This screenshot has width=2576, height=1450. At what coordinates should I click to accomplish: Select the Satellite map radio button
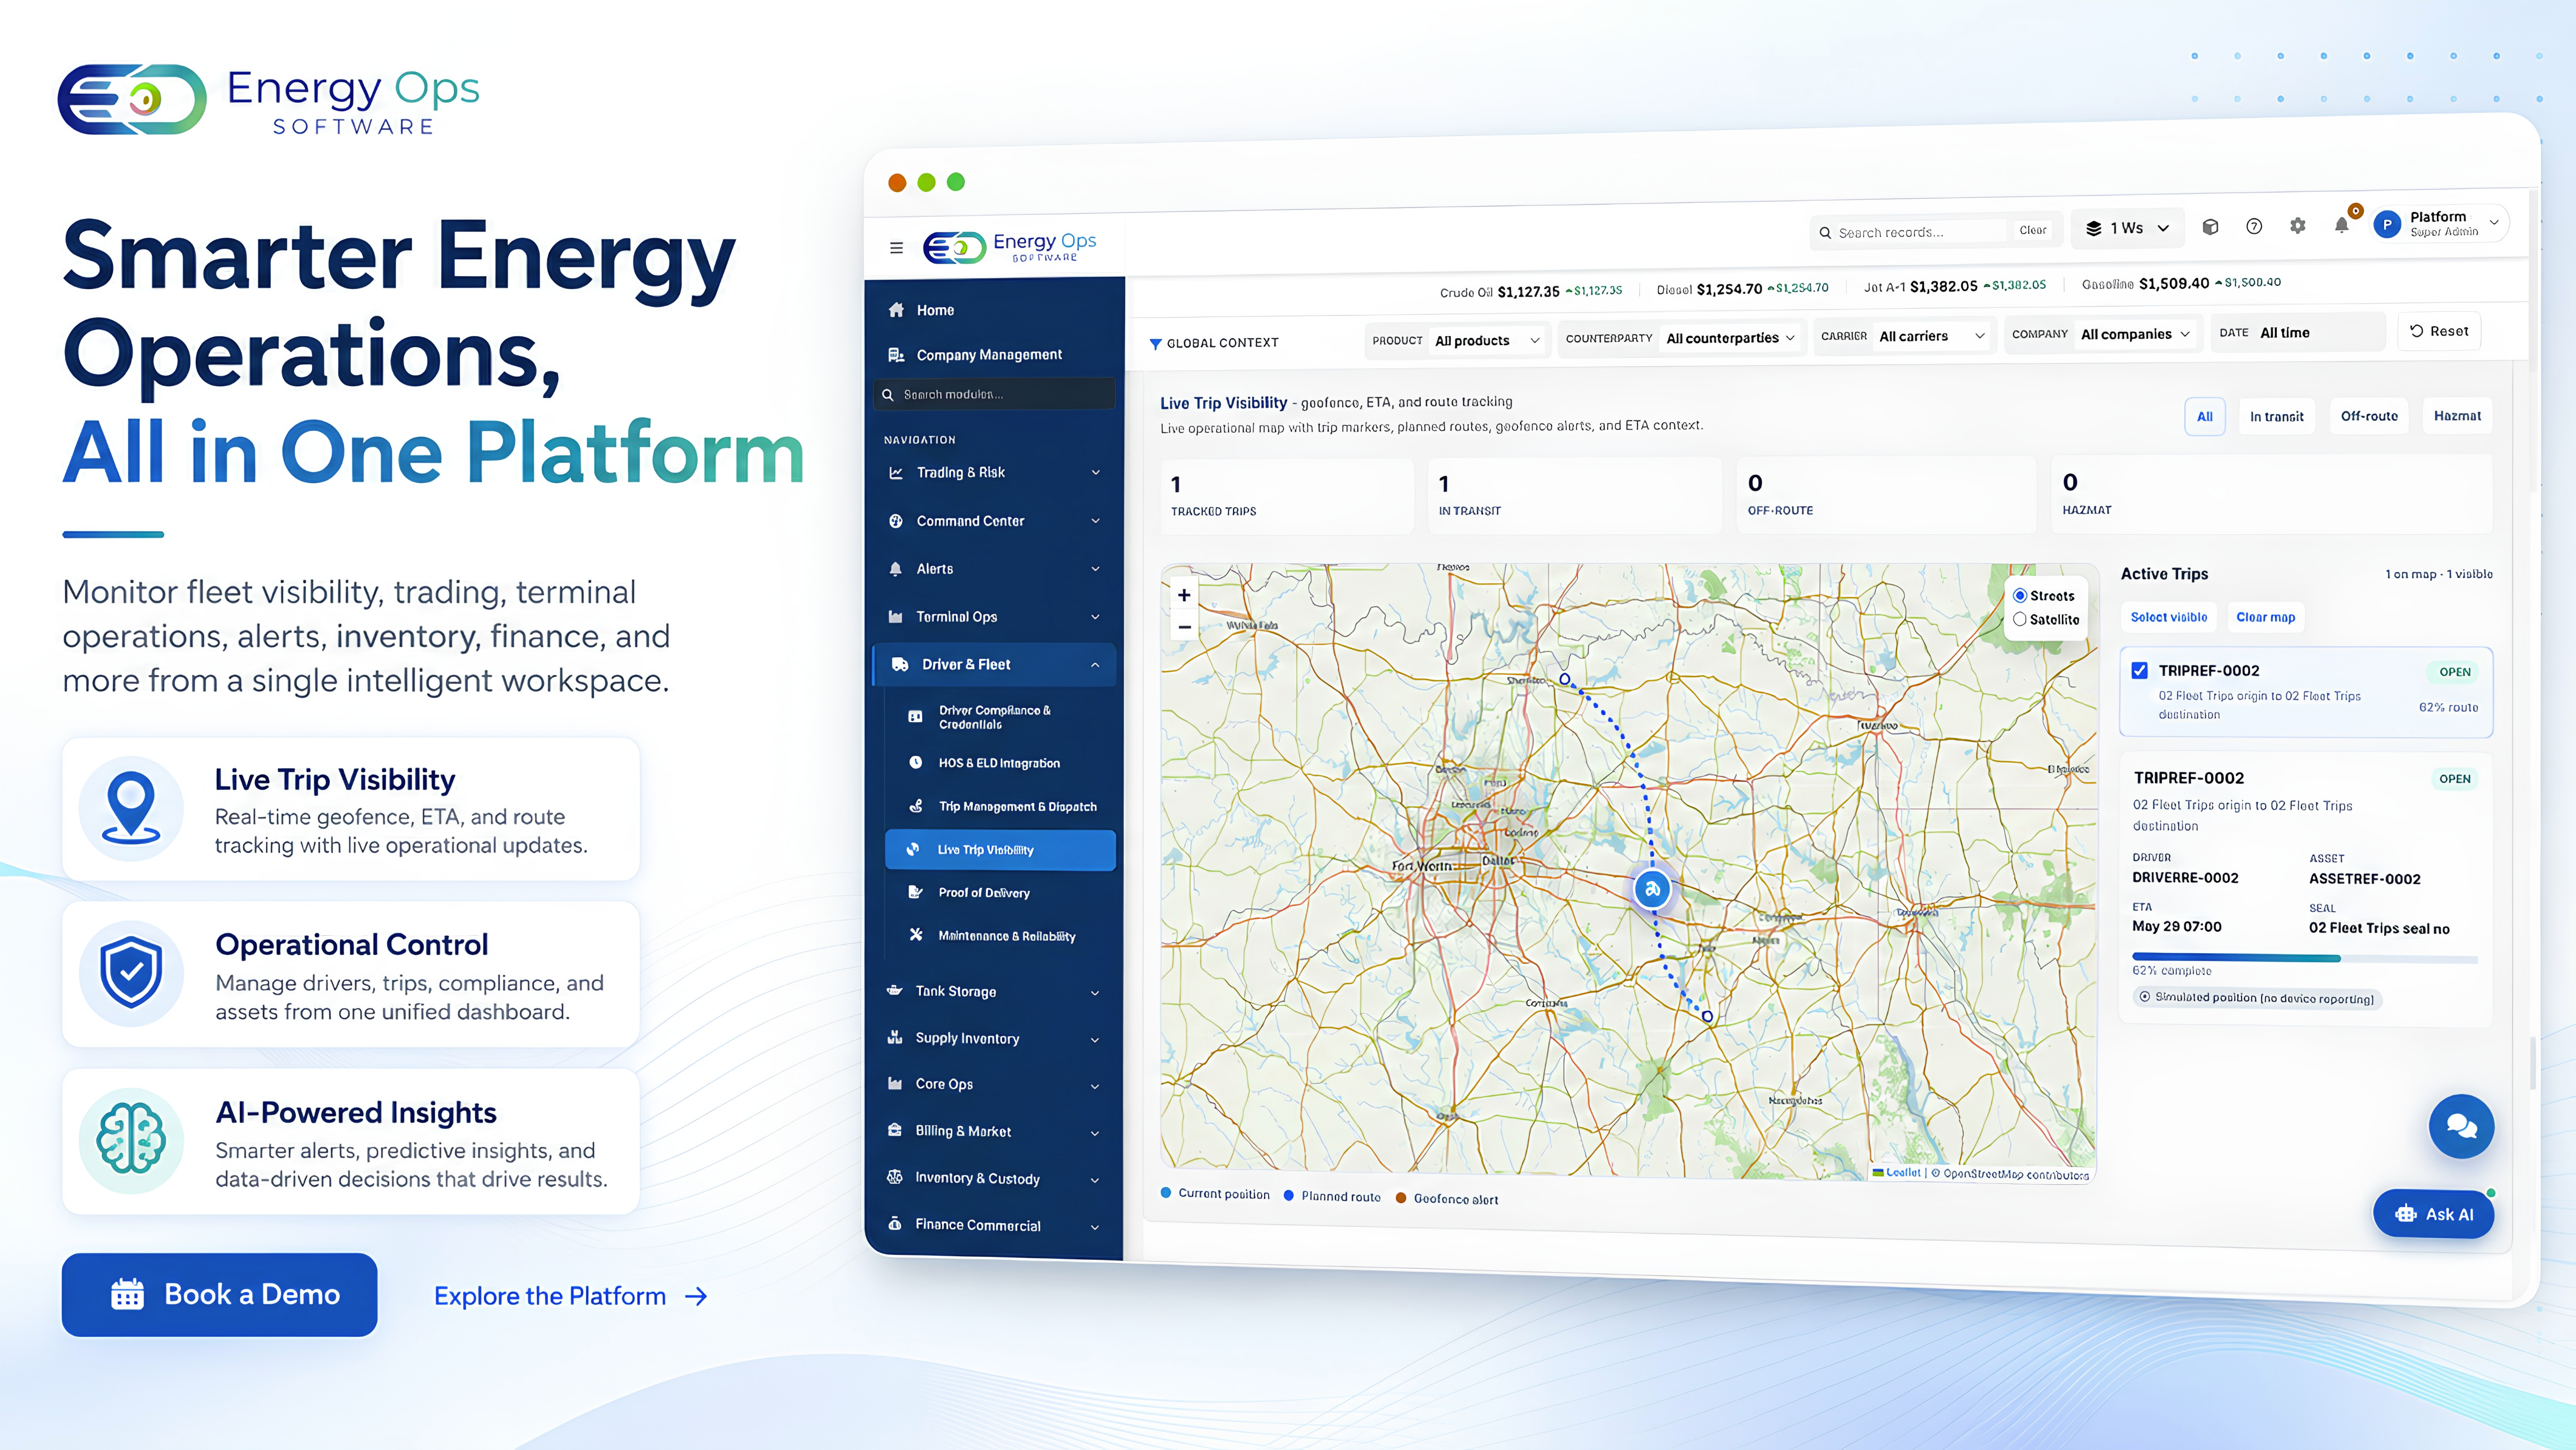[x=2020, y=620]
